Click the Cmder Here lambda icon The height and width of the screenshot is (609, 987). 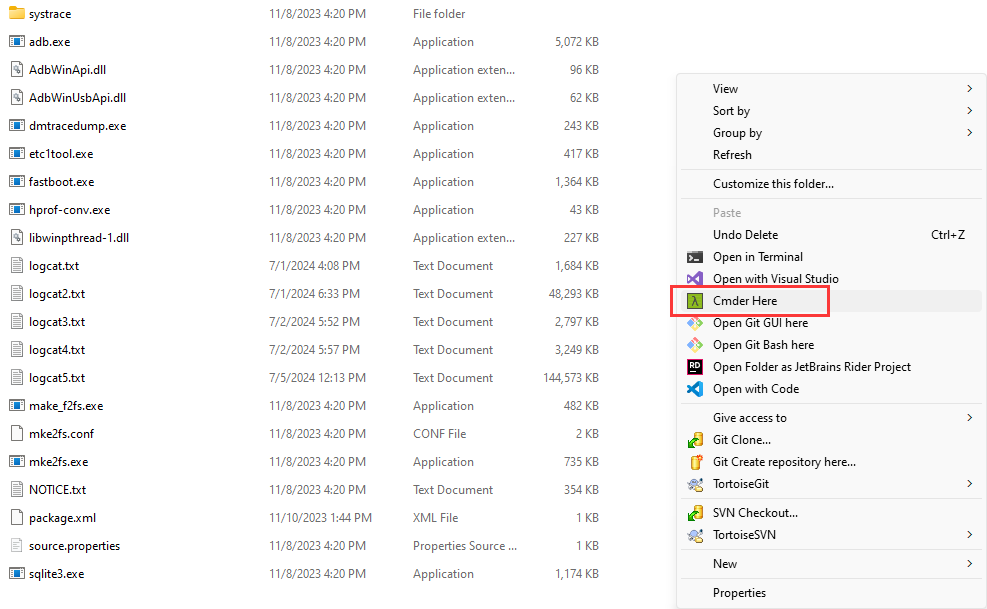click(x=694, y=301)
